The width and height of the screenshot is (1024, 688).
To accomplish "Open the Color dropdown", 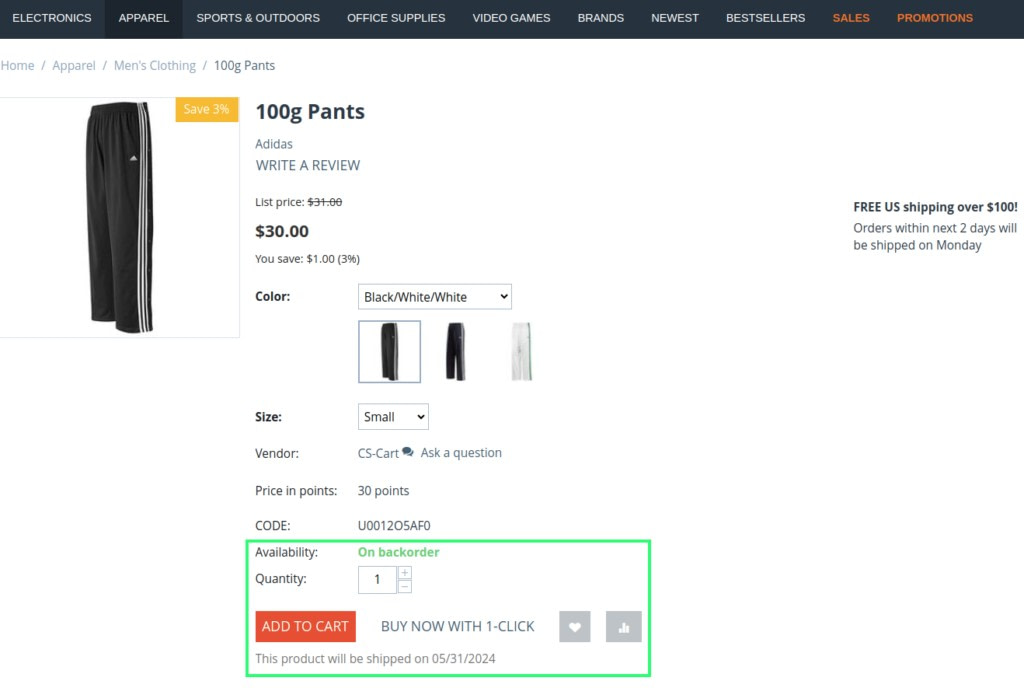I will pos(435,297).
